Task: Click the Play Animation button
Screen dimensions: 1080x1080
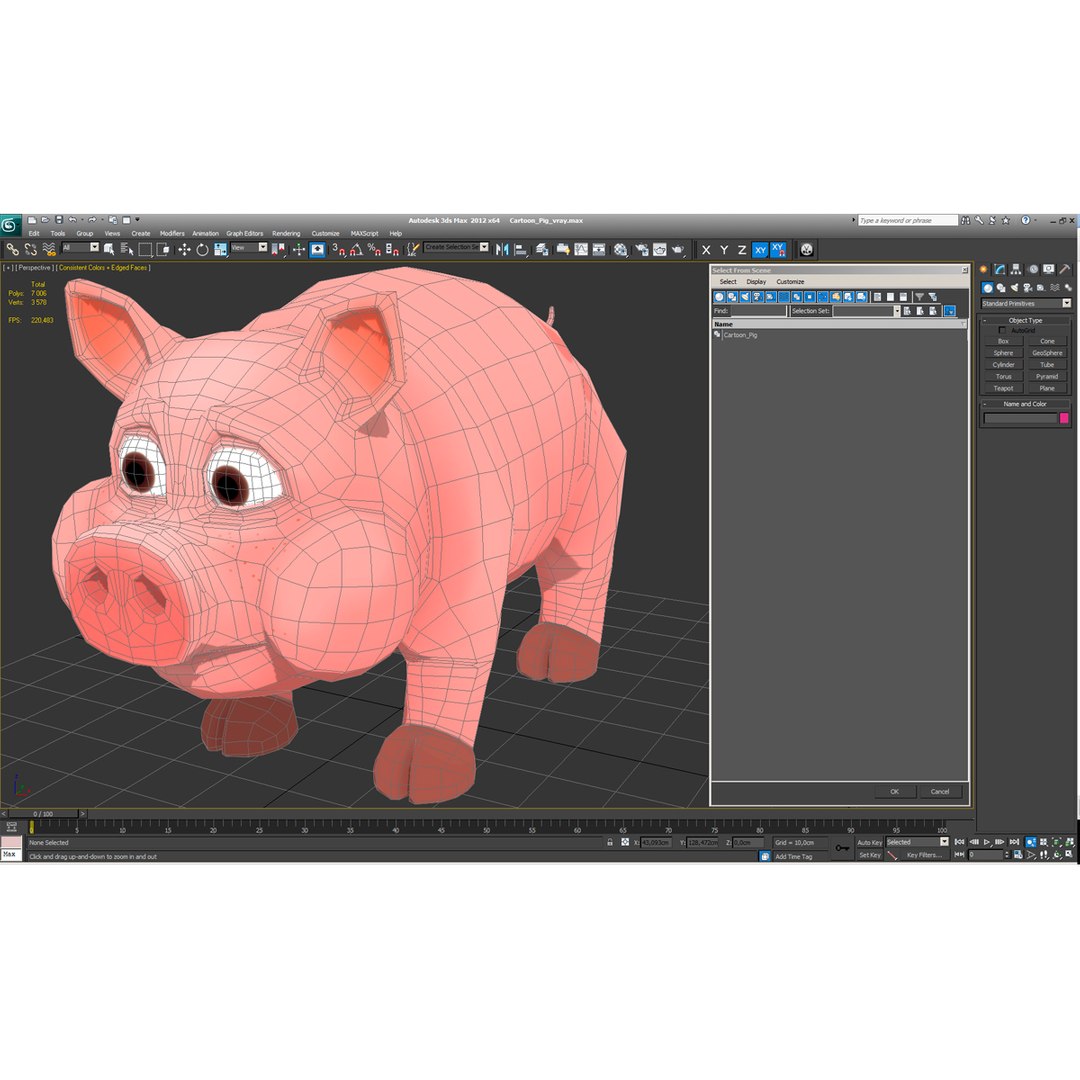Action: tap(987, 842)
